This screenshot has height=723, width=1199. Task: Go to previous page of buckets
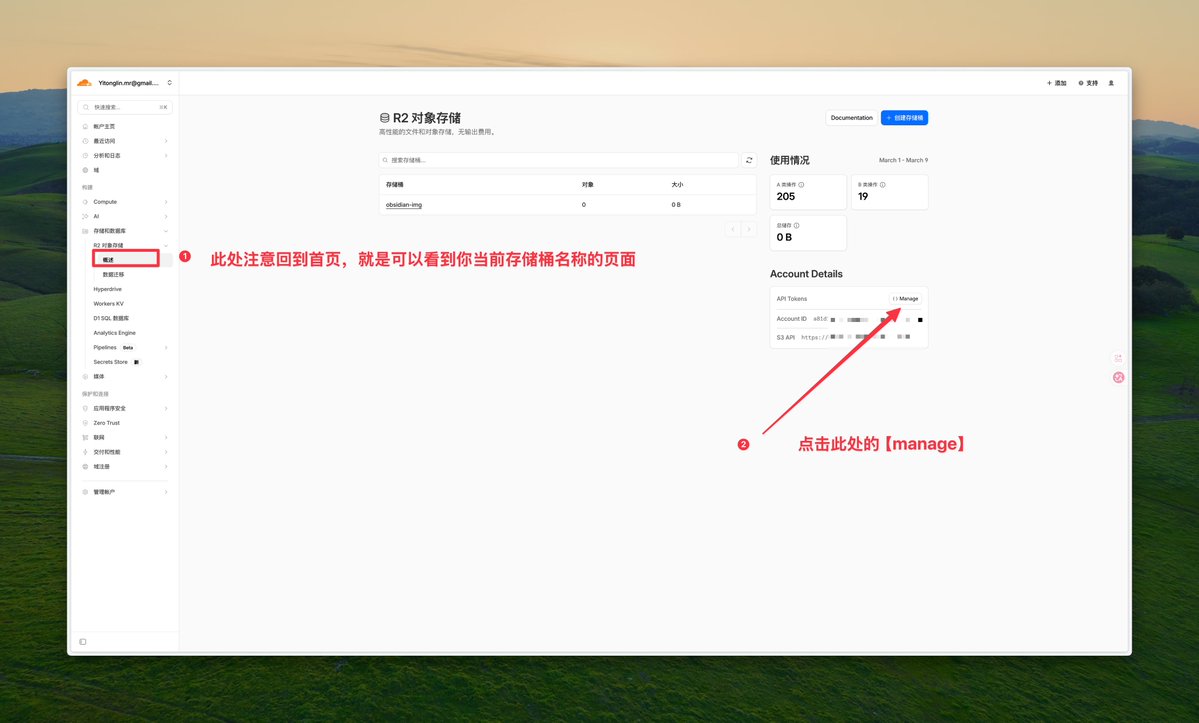733,229
